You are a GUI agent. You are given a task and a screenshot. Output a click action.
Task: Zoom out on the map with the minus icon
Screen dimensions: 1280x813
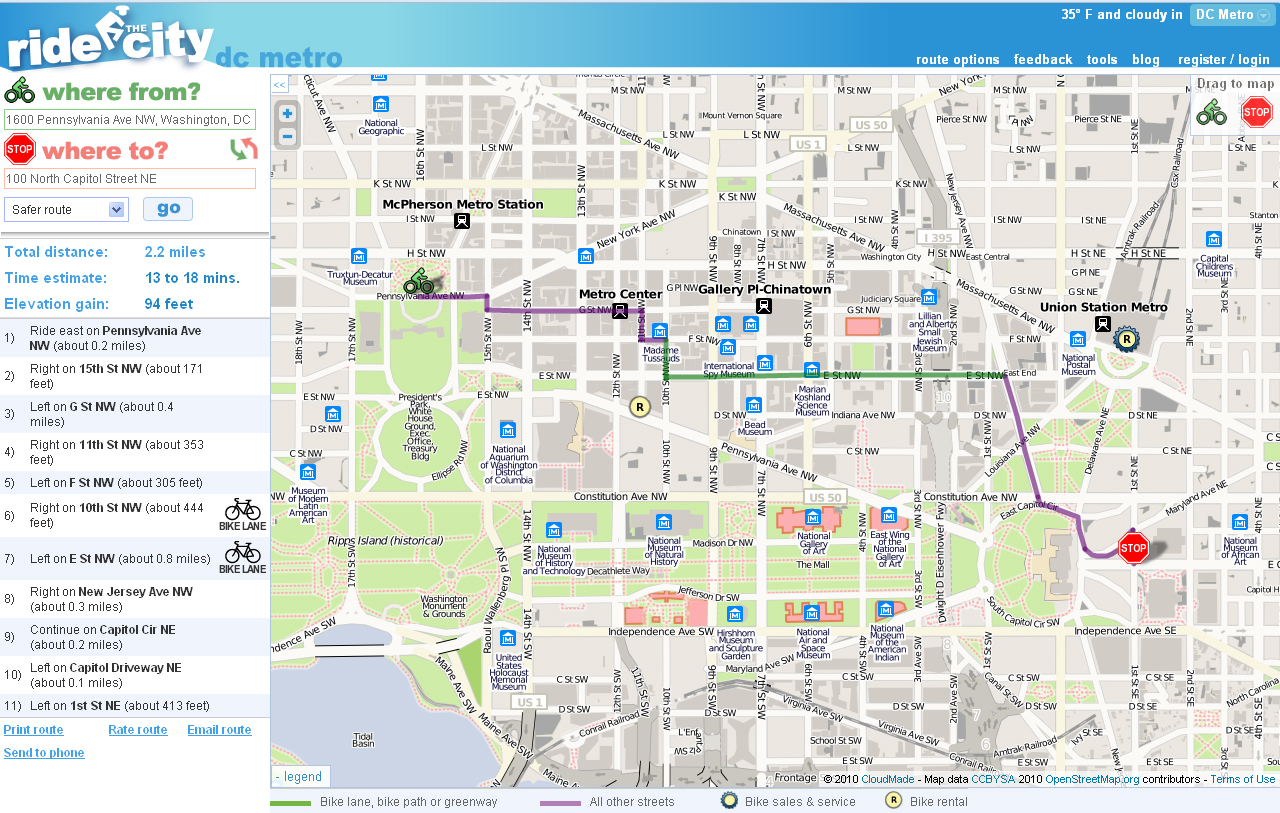coord(287,134)
